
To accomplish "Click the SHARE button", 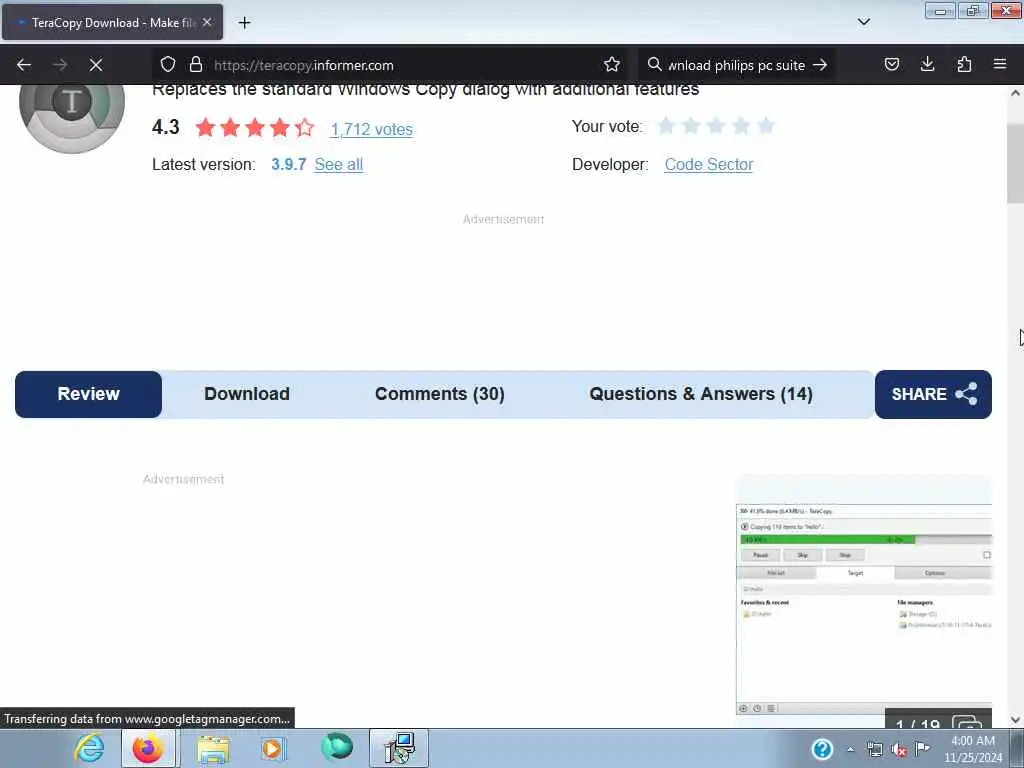I will click(933, 394).
